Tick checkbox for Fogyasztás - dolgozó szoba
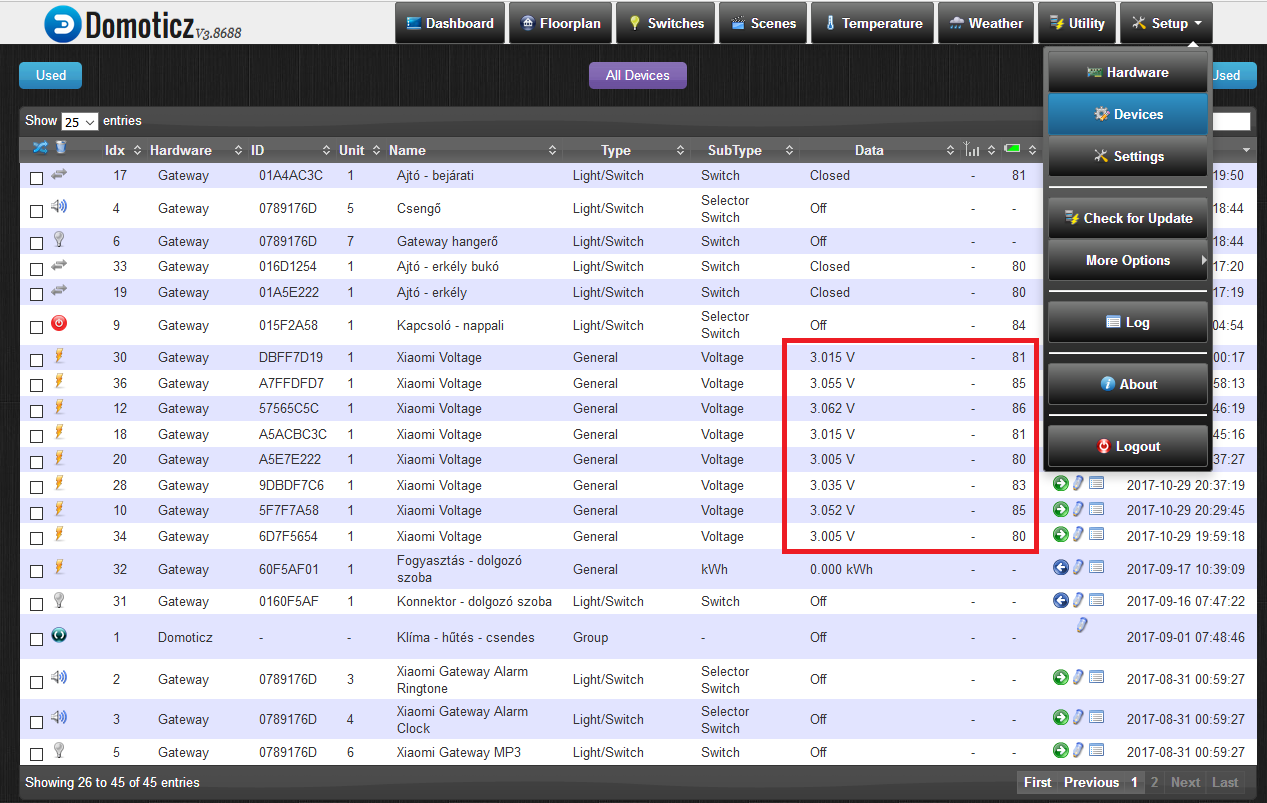 click(36, 571)
